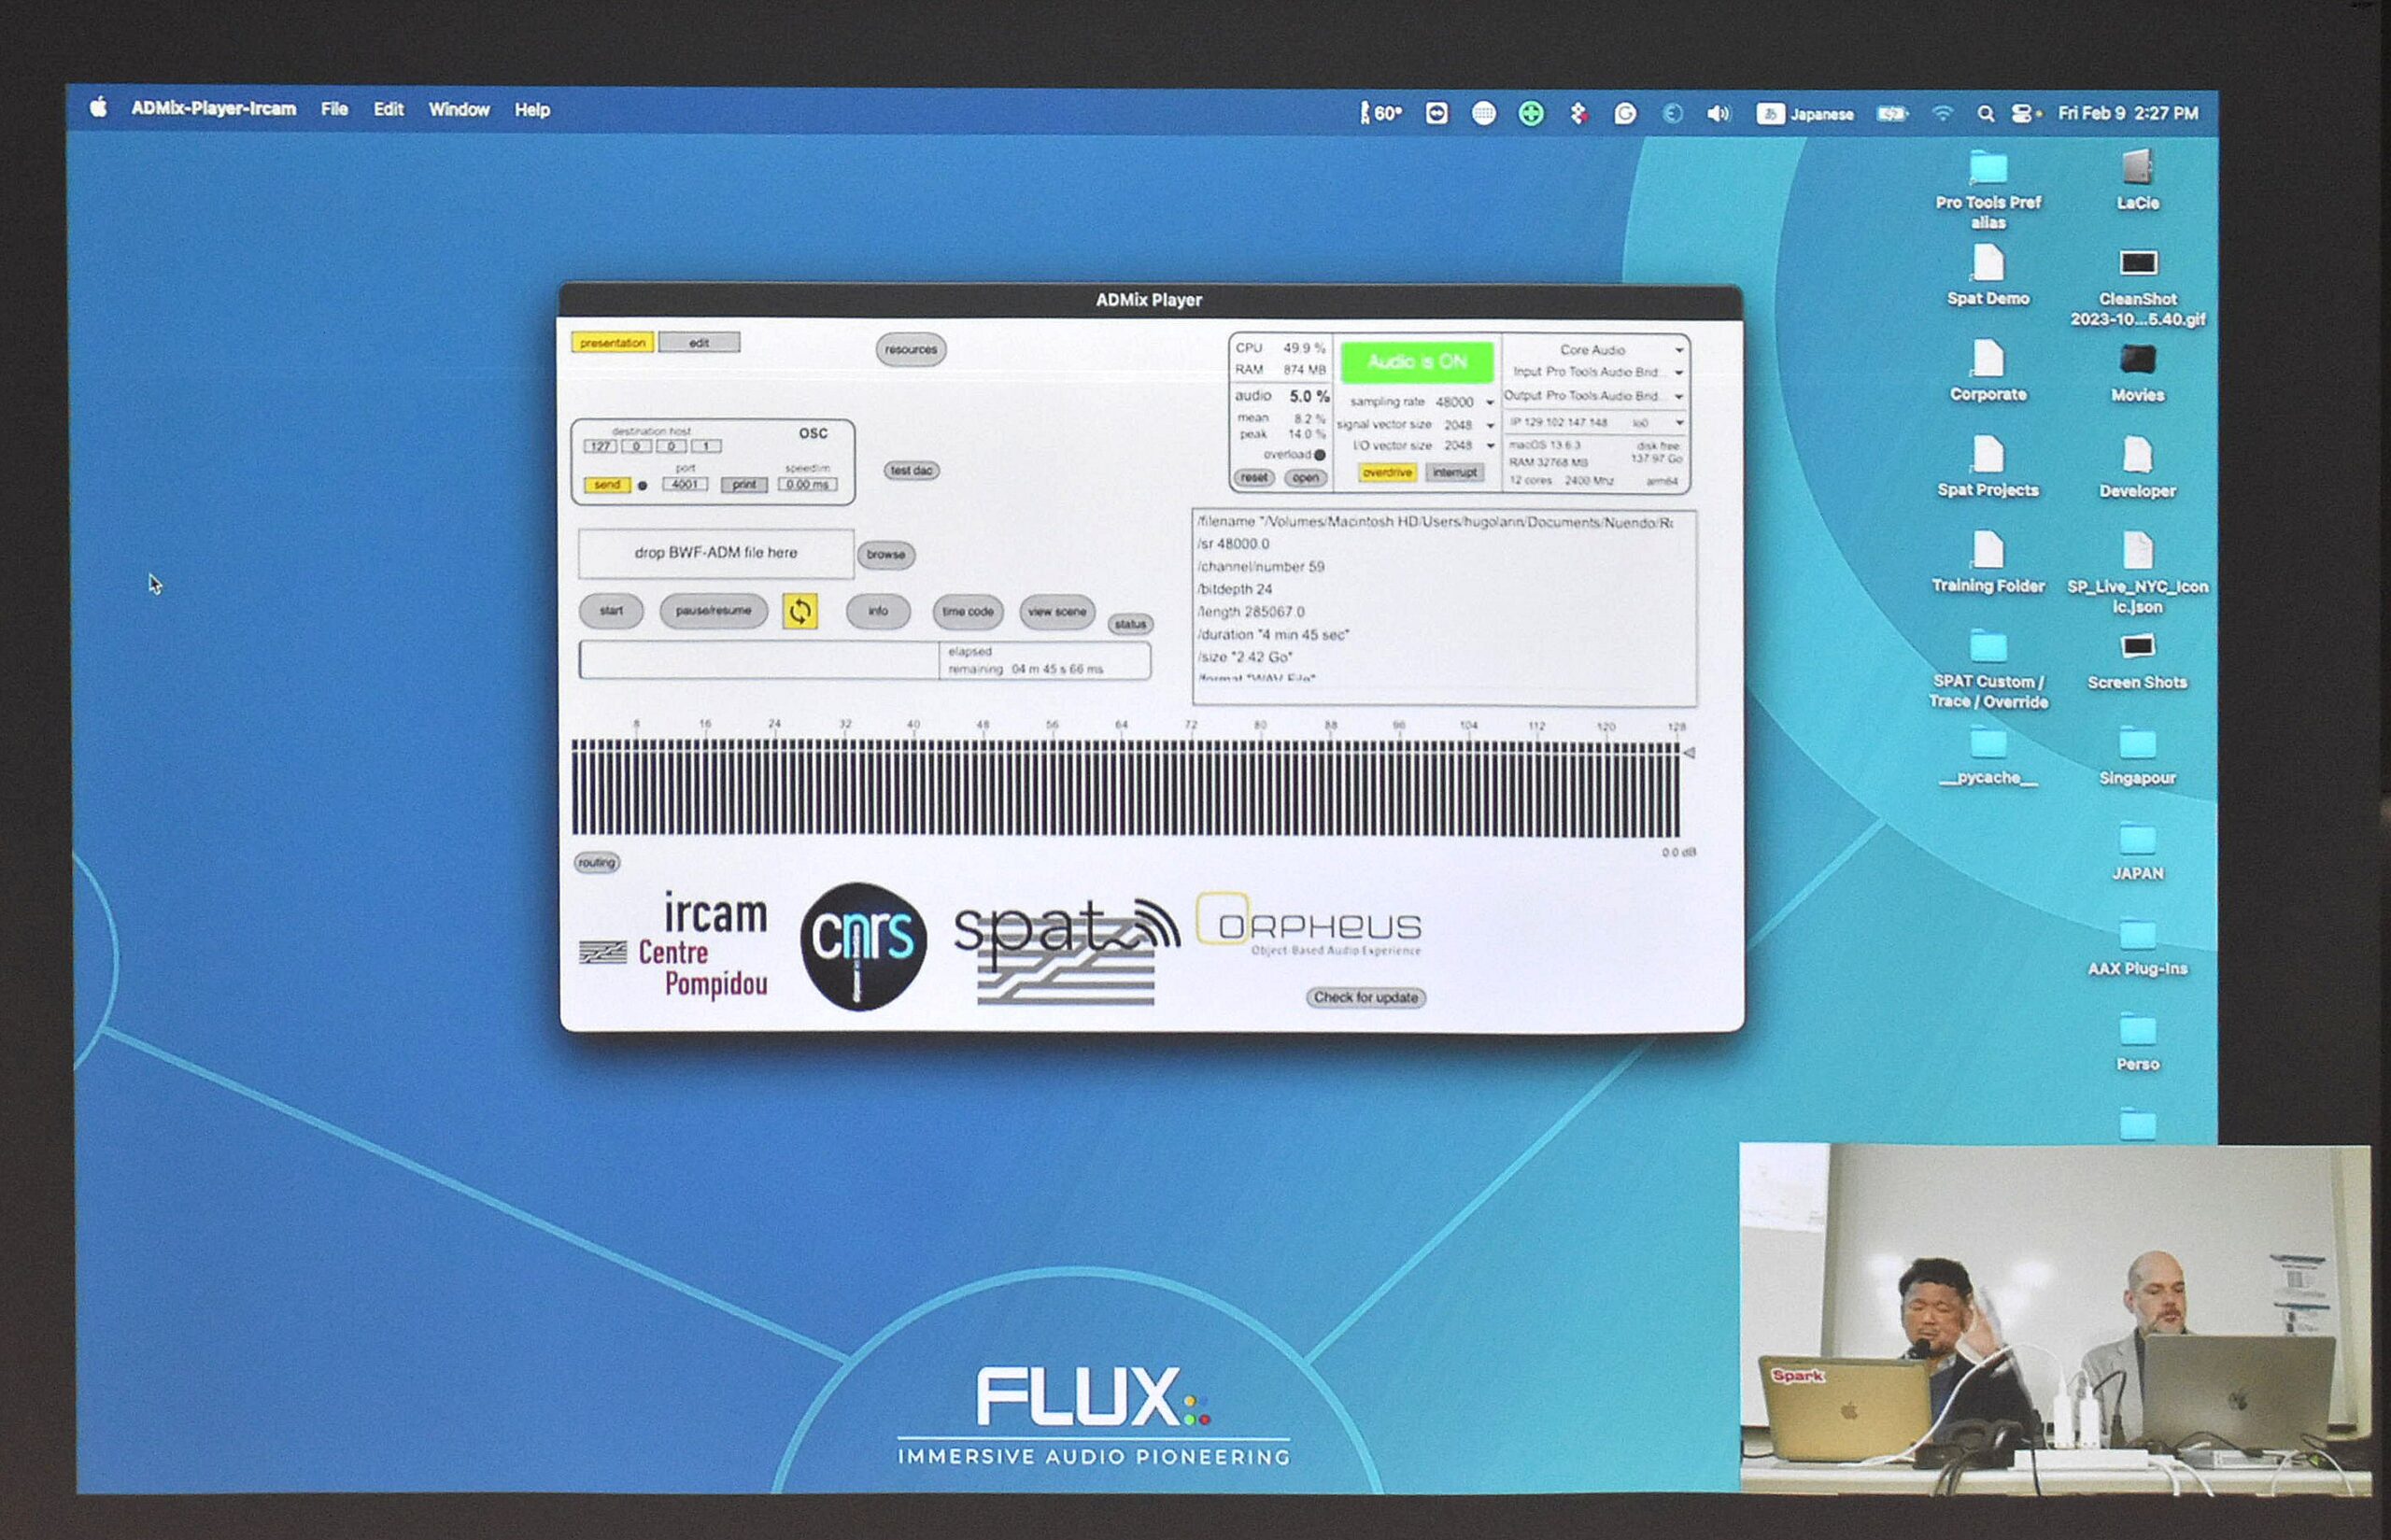Open the sampling rate 48000 dropdown

(1465, 402)
